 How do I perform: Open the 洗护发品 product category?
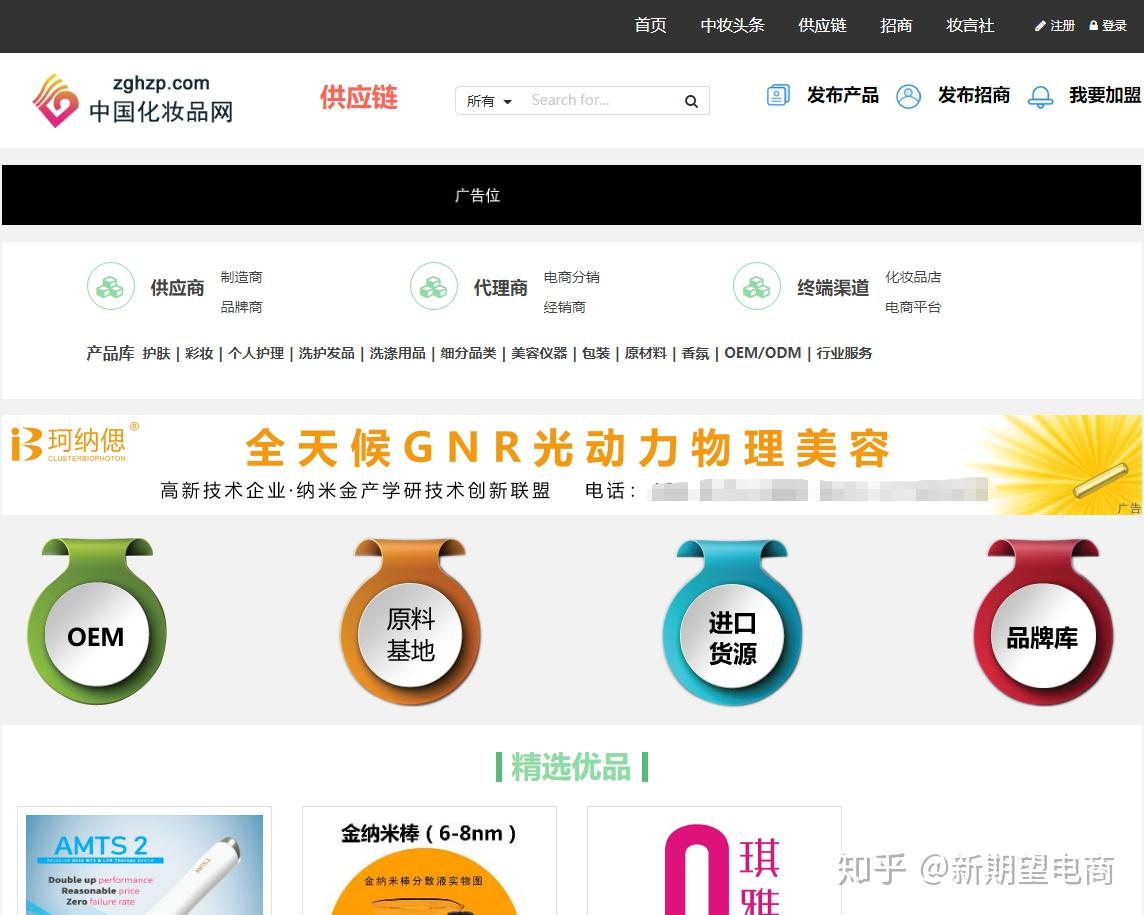tap(327, 353)
